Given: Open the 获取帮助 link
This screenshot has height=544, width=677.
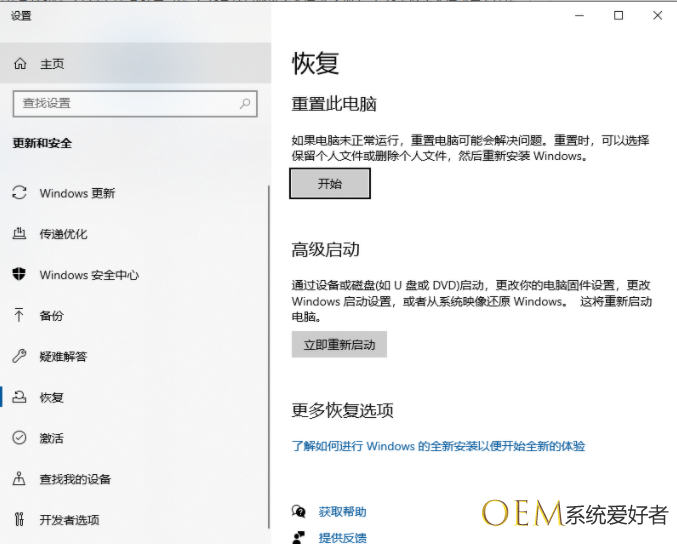Looking at the screenshot, I should pyautogui.click(x=342, y=511).
